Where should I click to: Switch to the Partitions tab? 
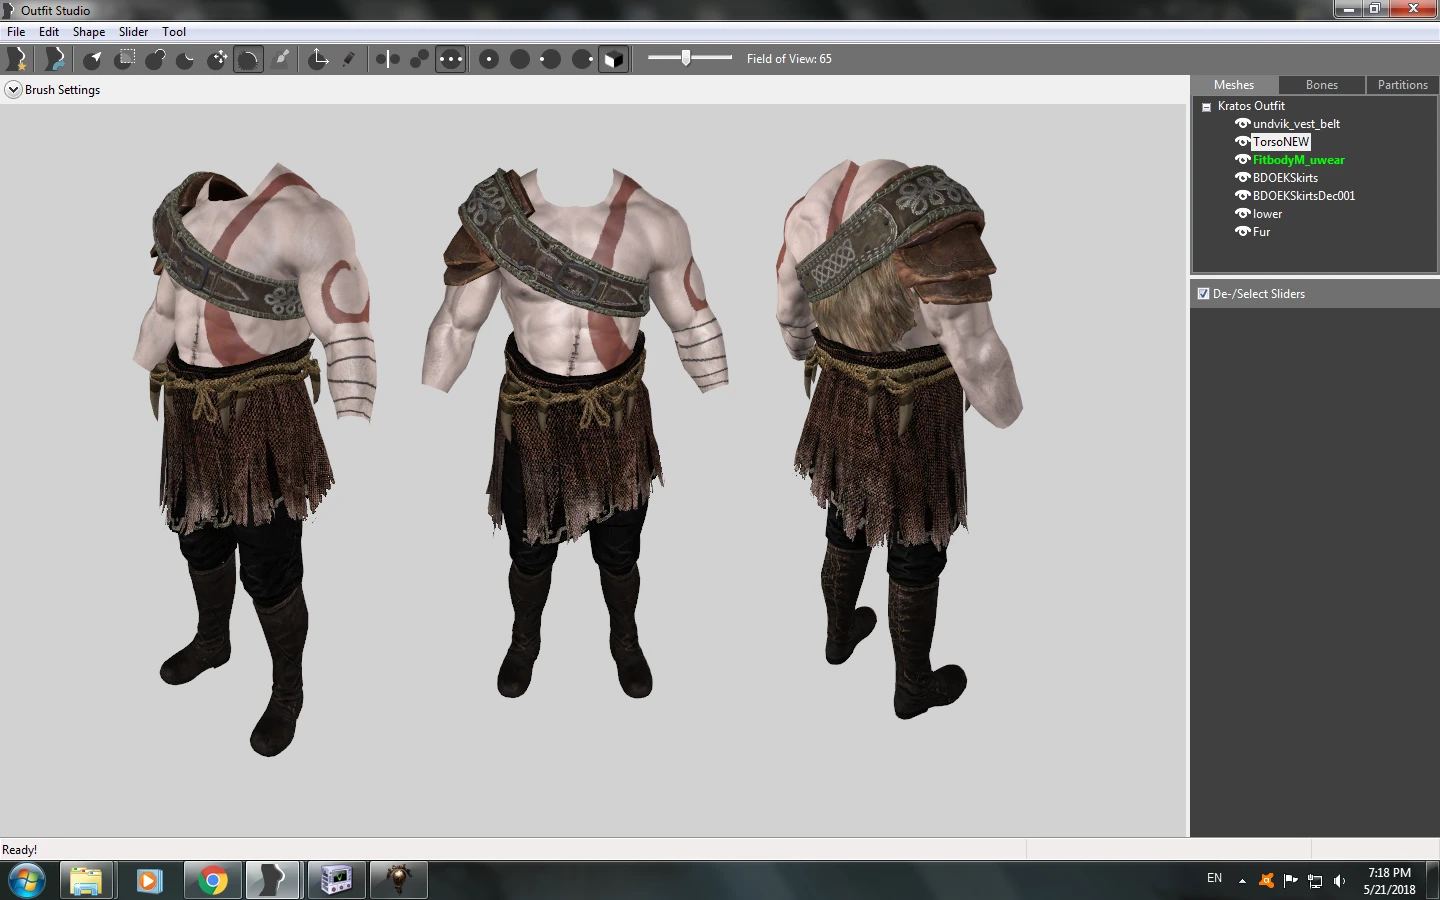[1402, 85]
